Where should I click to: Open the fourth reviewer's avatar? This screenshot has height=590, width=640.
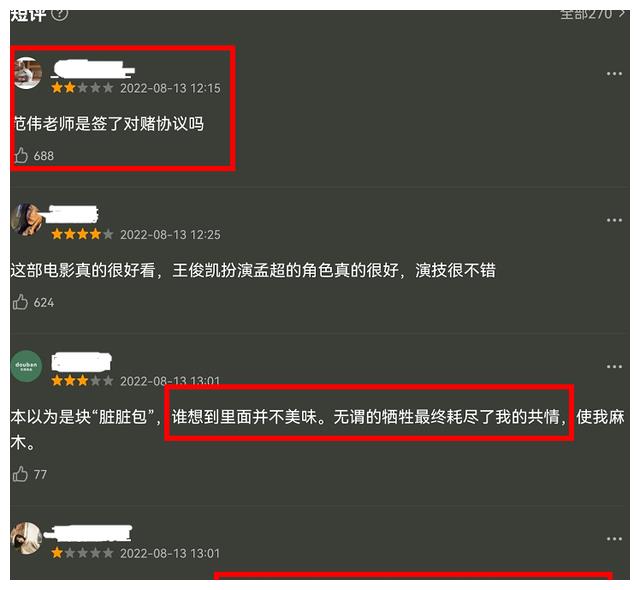tap(27, 538)
